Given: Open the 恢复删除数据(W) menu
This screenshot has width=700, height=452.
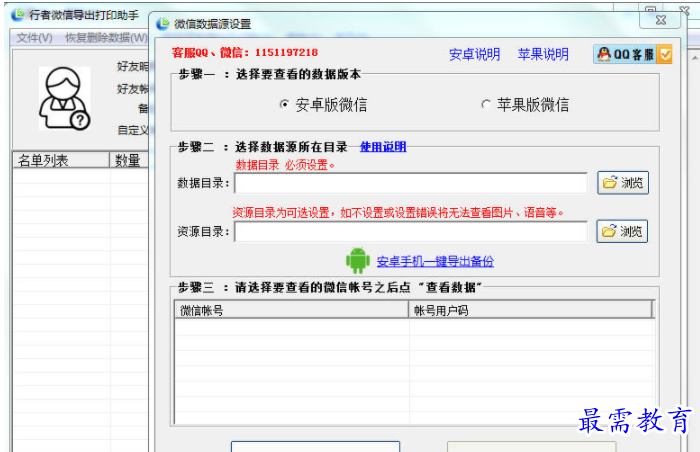Looking at the screenshot, I should coord(106,38).
